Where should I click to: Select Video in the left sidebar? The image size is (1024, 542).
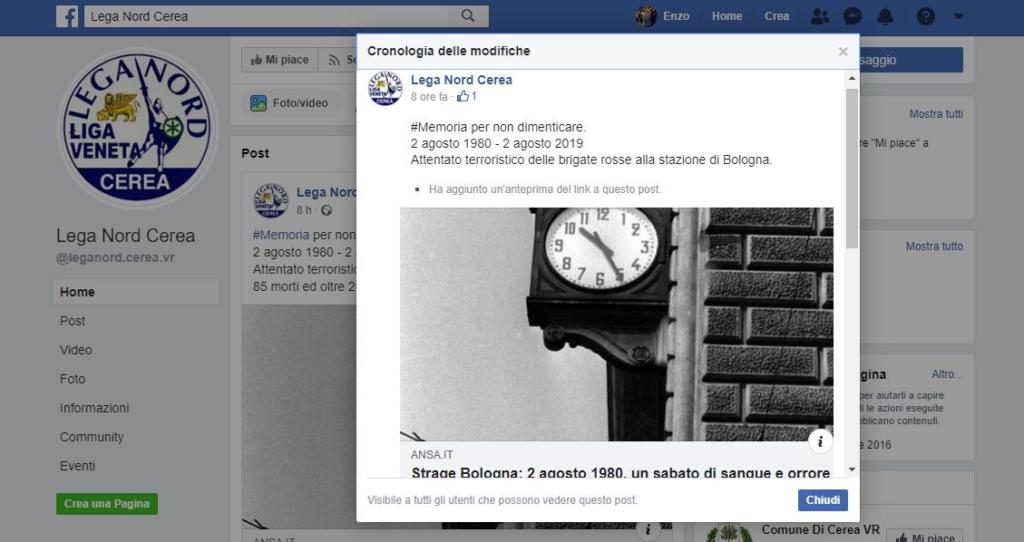tap(76, 350)
